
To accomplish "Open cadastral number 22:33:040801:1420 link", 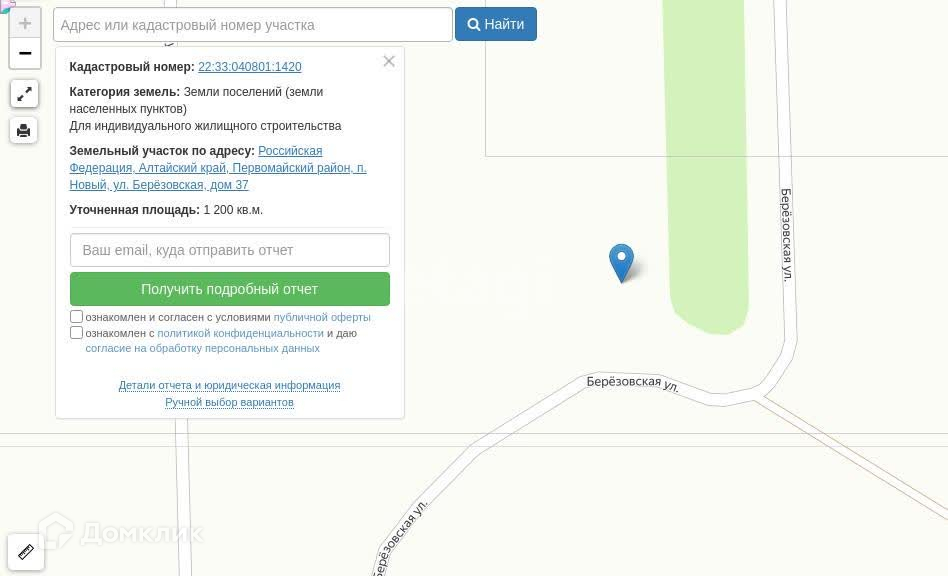I will tap(250, 66).
